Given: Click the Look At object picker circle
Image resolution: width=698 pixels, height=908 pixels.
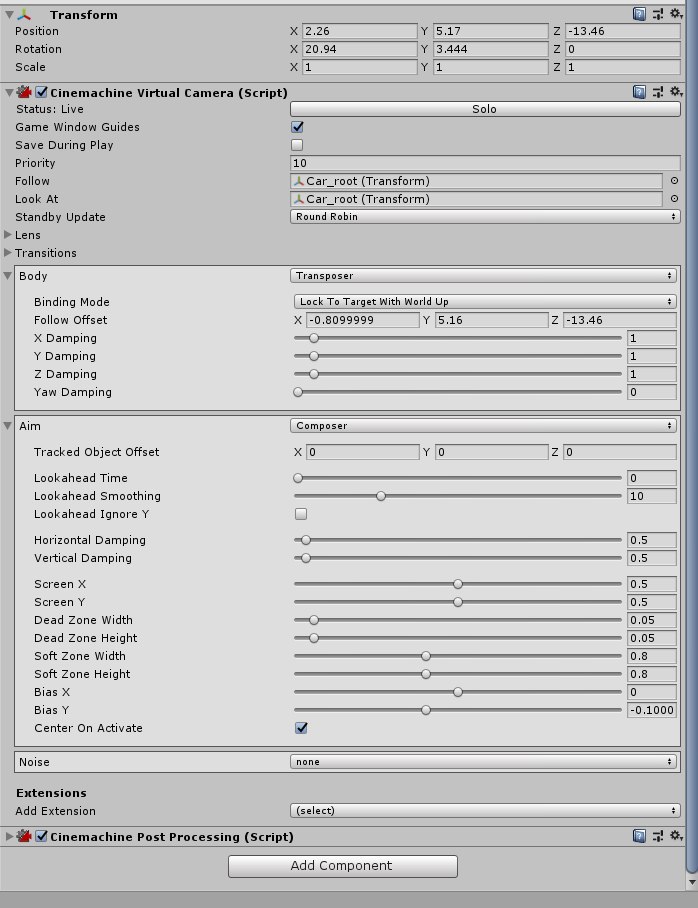Looking at the screenshot, I should pyautogui.click(x=674, y=199).
